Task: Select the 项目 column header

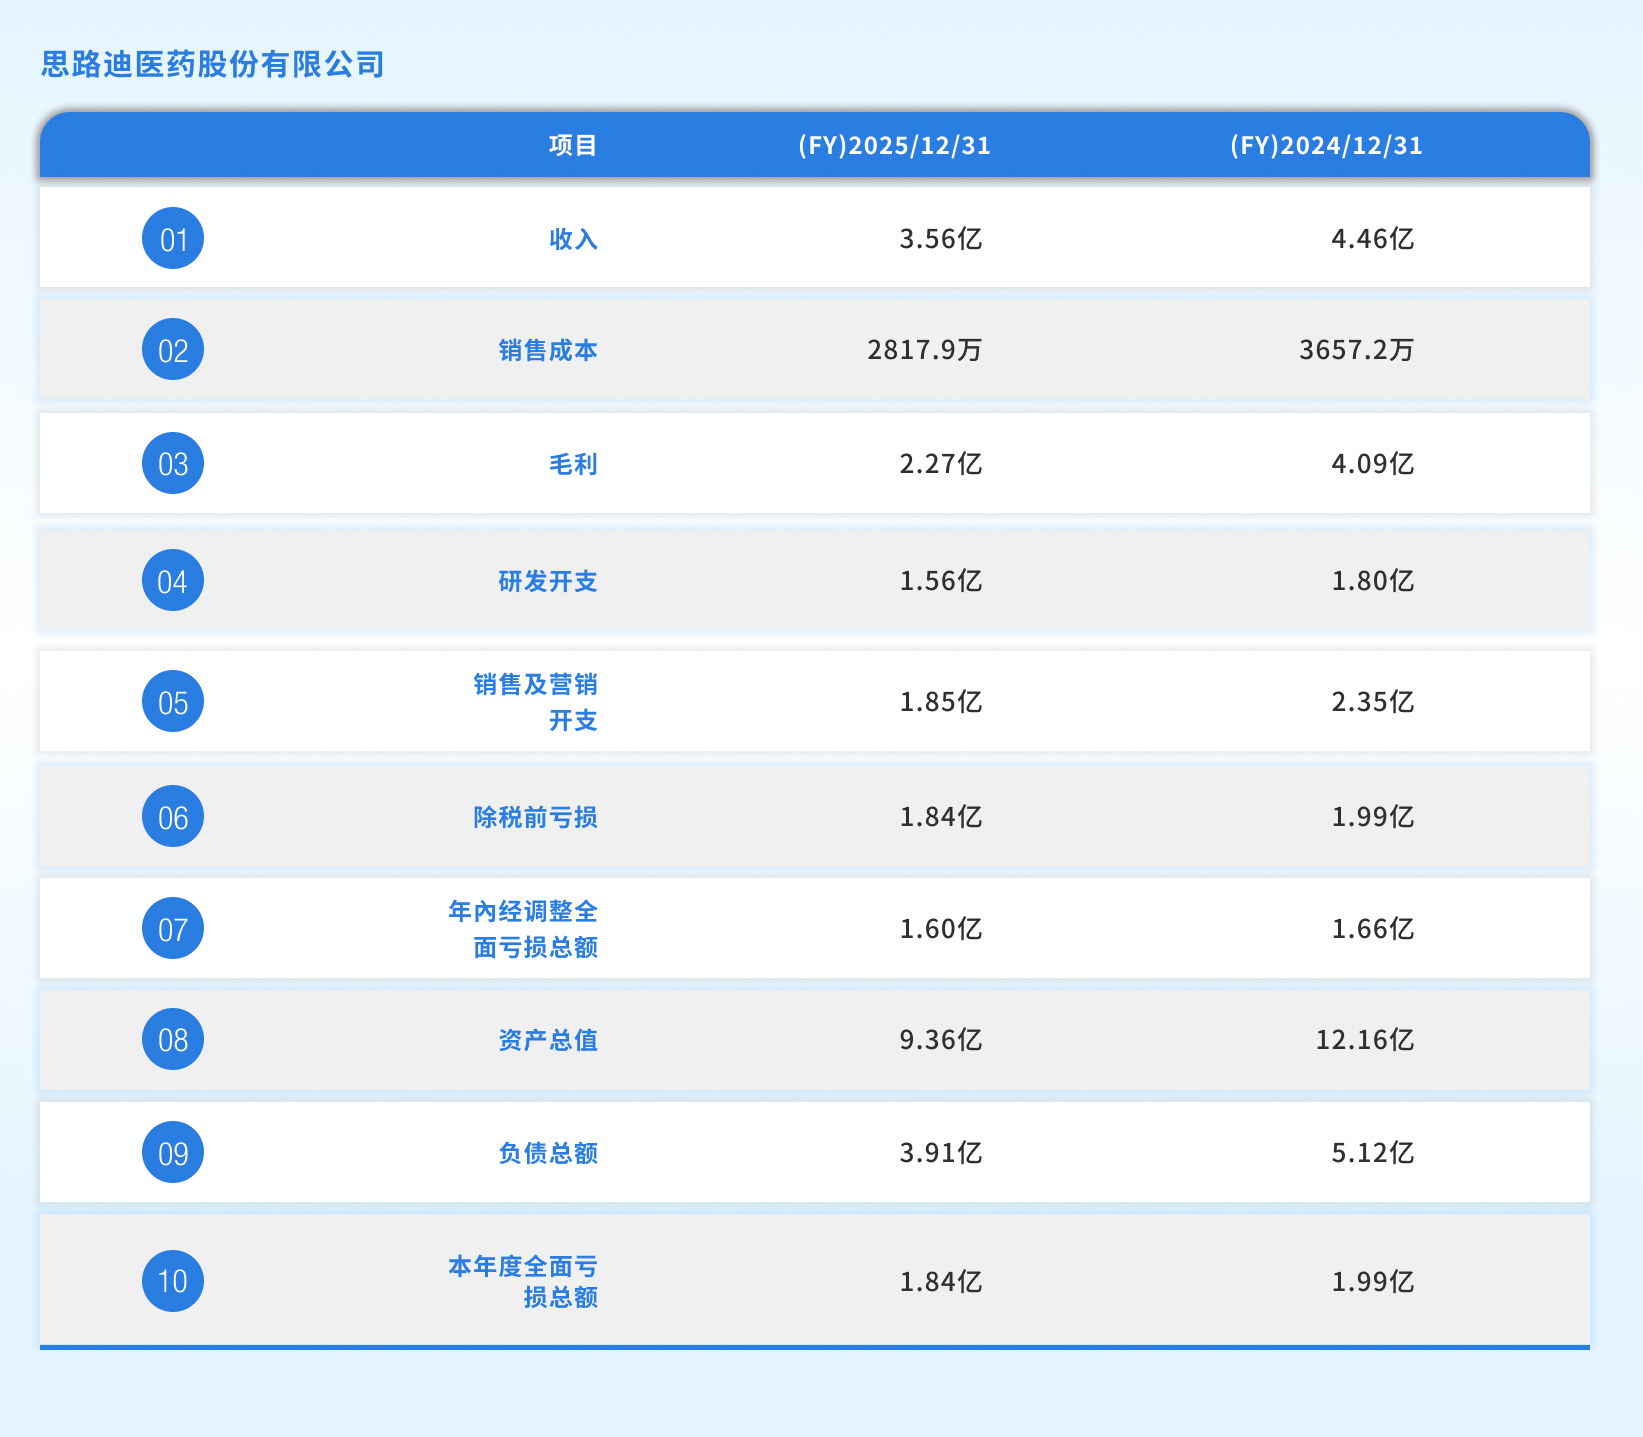Action: coord(573,145)
